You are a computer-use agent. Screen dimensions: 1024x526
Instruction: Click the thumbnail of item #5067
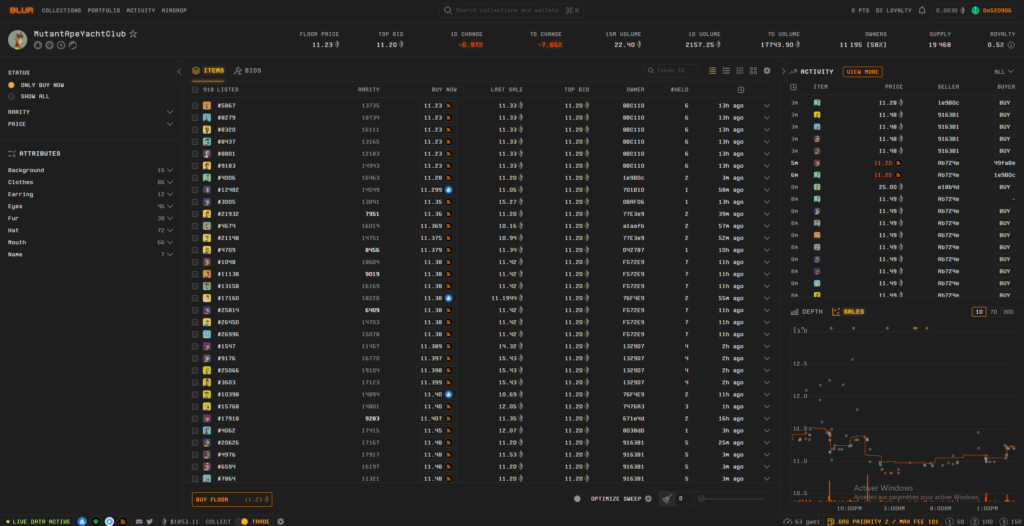[206, 106]
